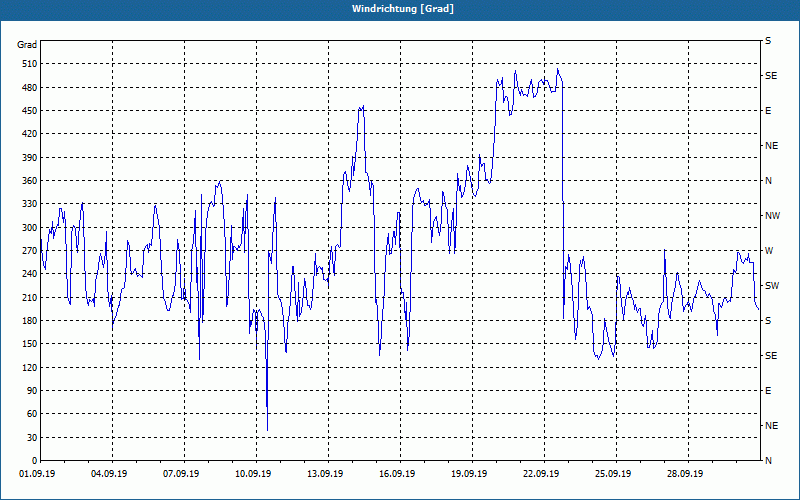The image size is (800, 500).
Task: Pick the date label 10.09.19
Action: (x=253, y=474)
